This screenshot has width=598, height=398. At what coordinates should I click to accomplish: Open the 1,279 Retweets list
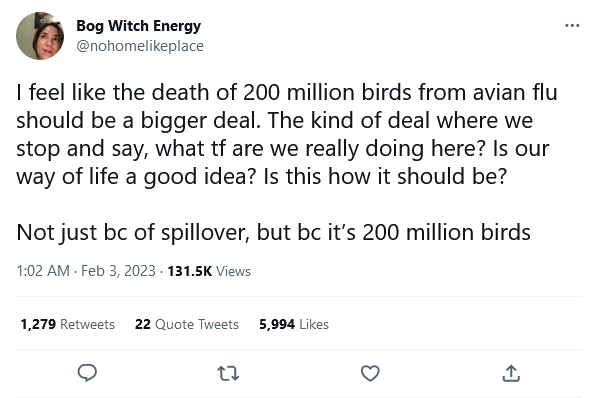[x=68, y=324]
